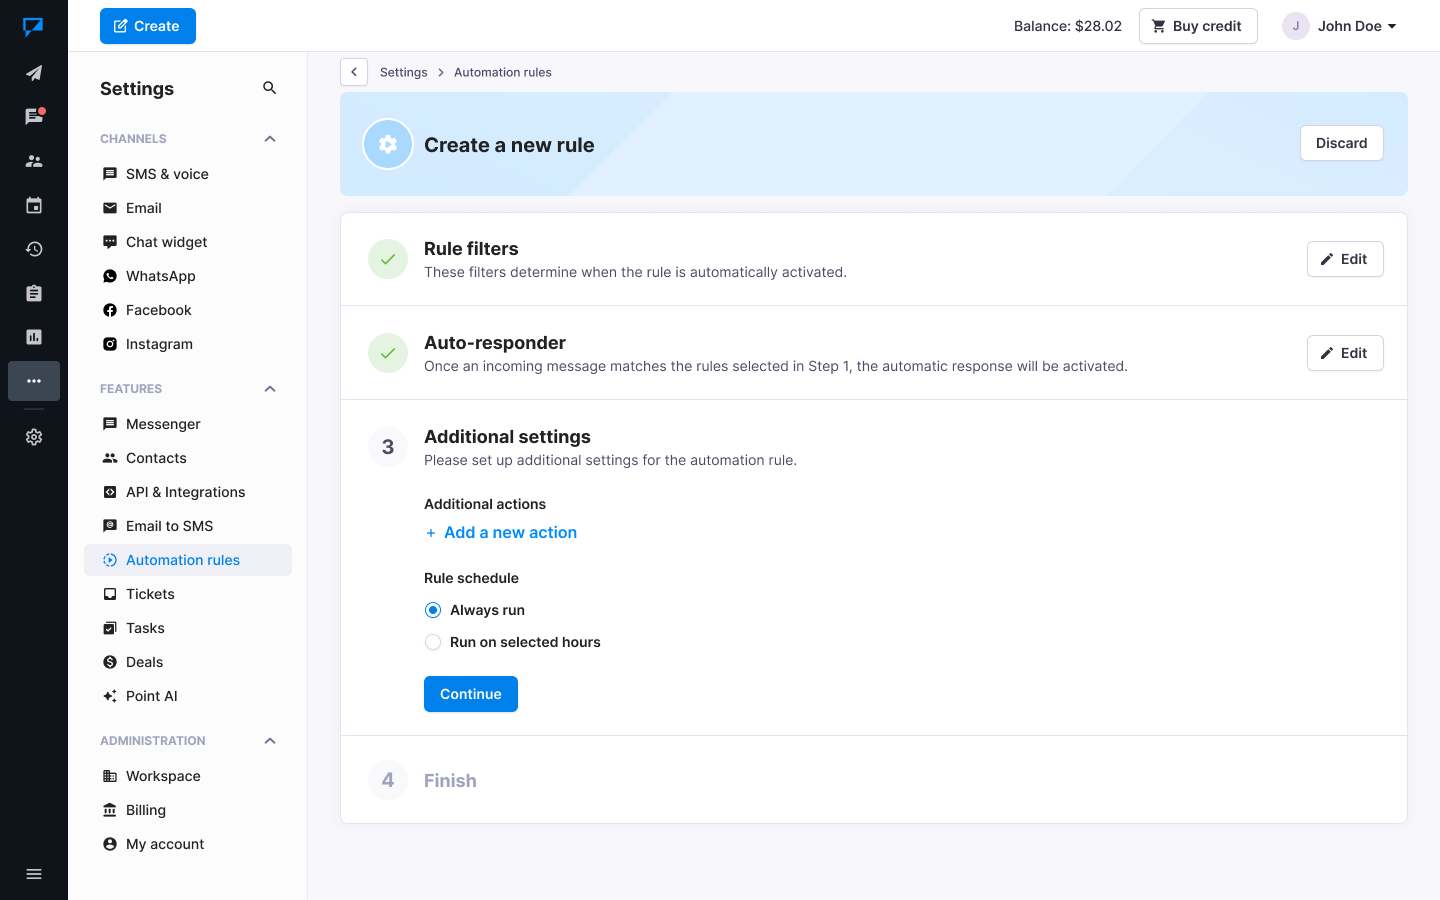Discard the new rule

point(1341,143)
